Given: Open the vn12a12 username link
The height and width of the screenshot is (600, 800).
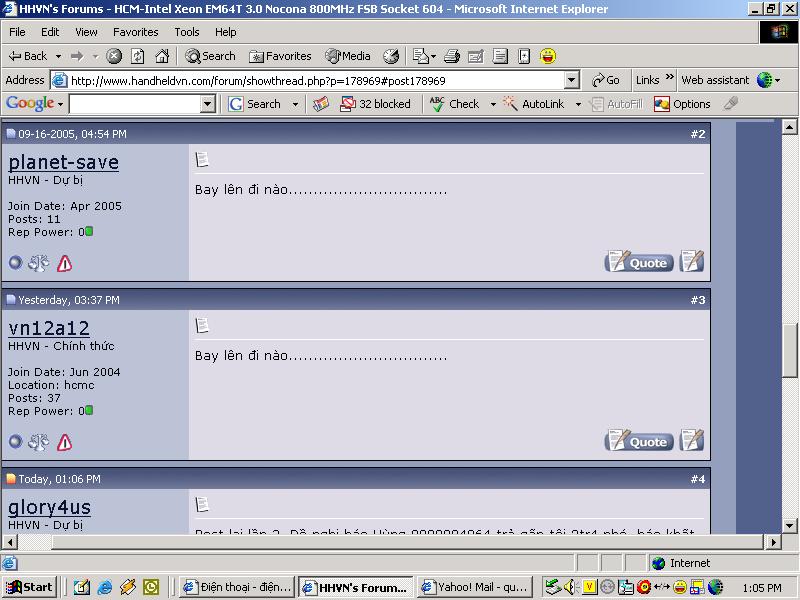Looking at the screenshot, I should pos(49,328).
